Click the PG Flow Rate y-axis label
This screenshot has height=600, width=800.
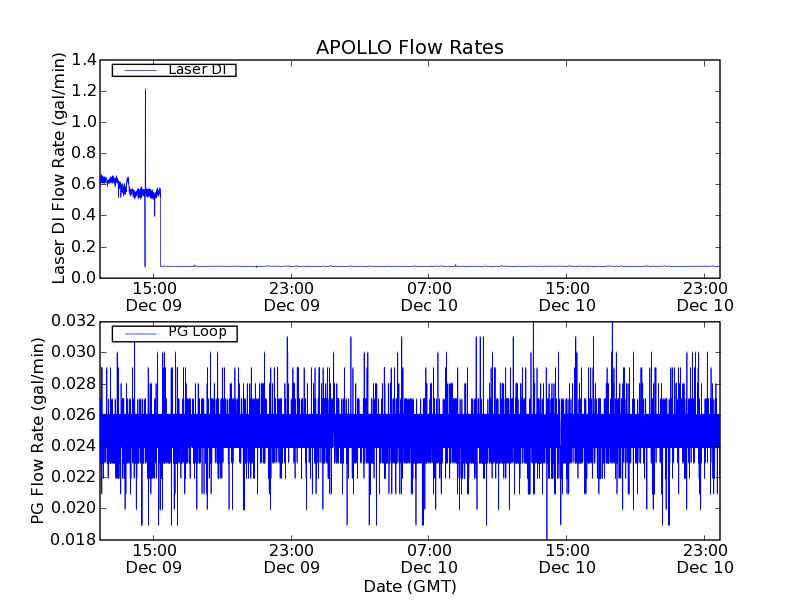39,430
